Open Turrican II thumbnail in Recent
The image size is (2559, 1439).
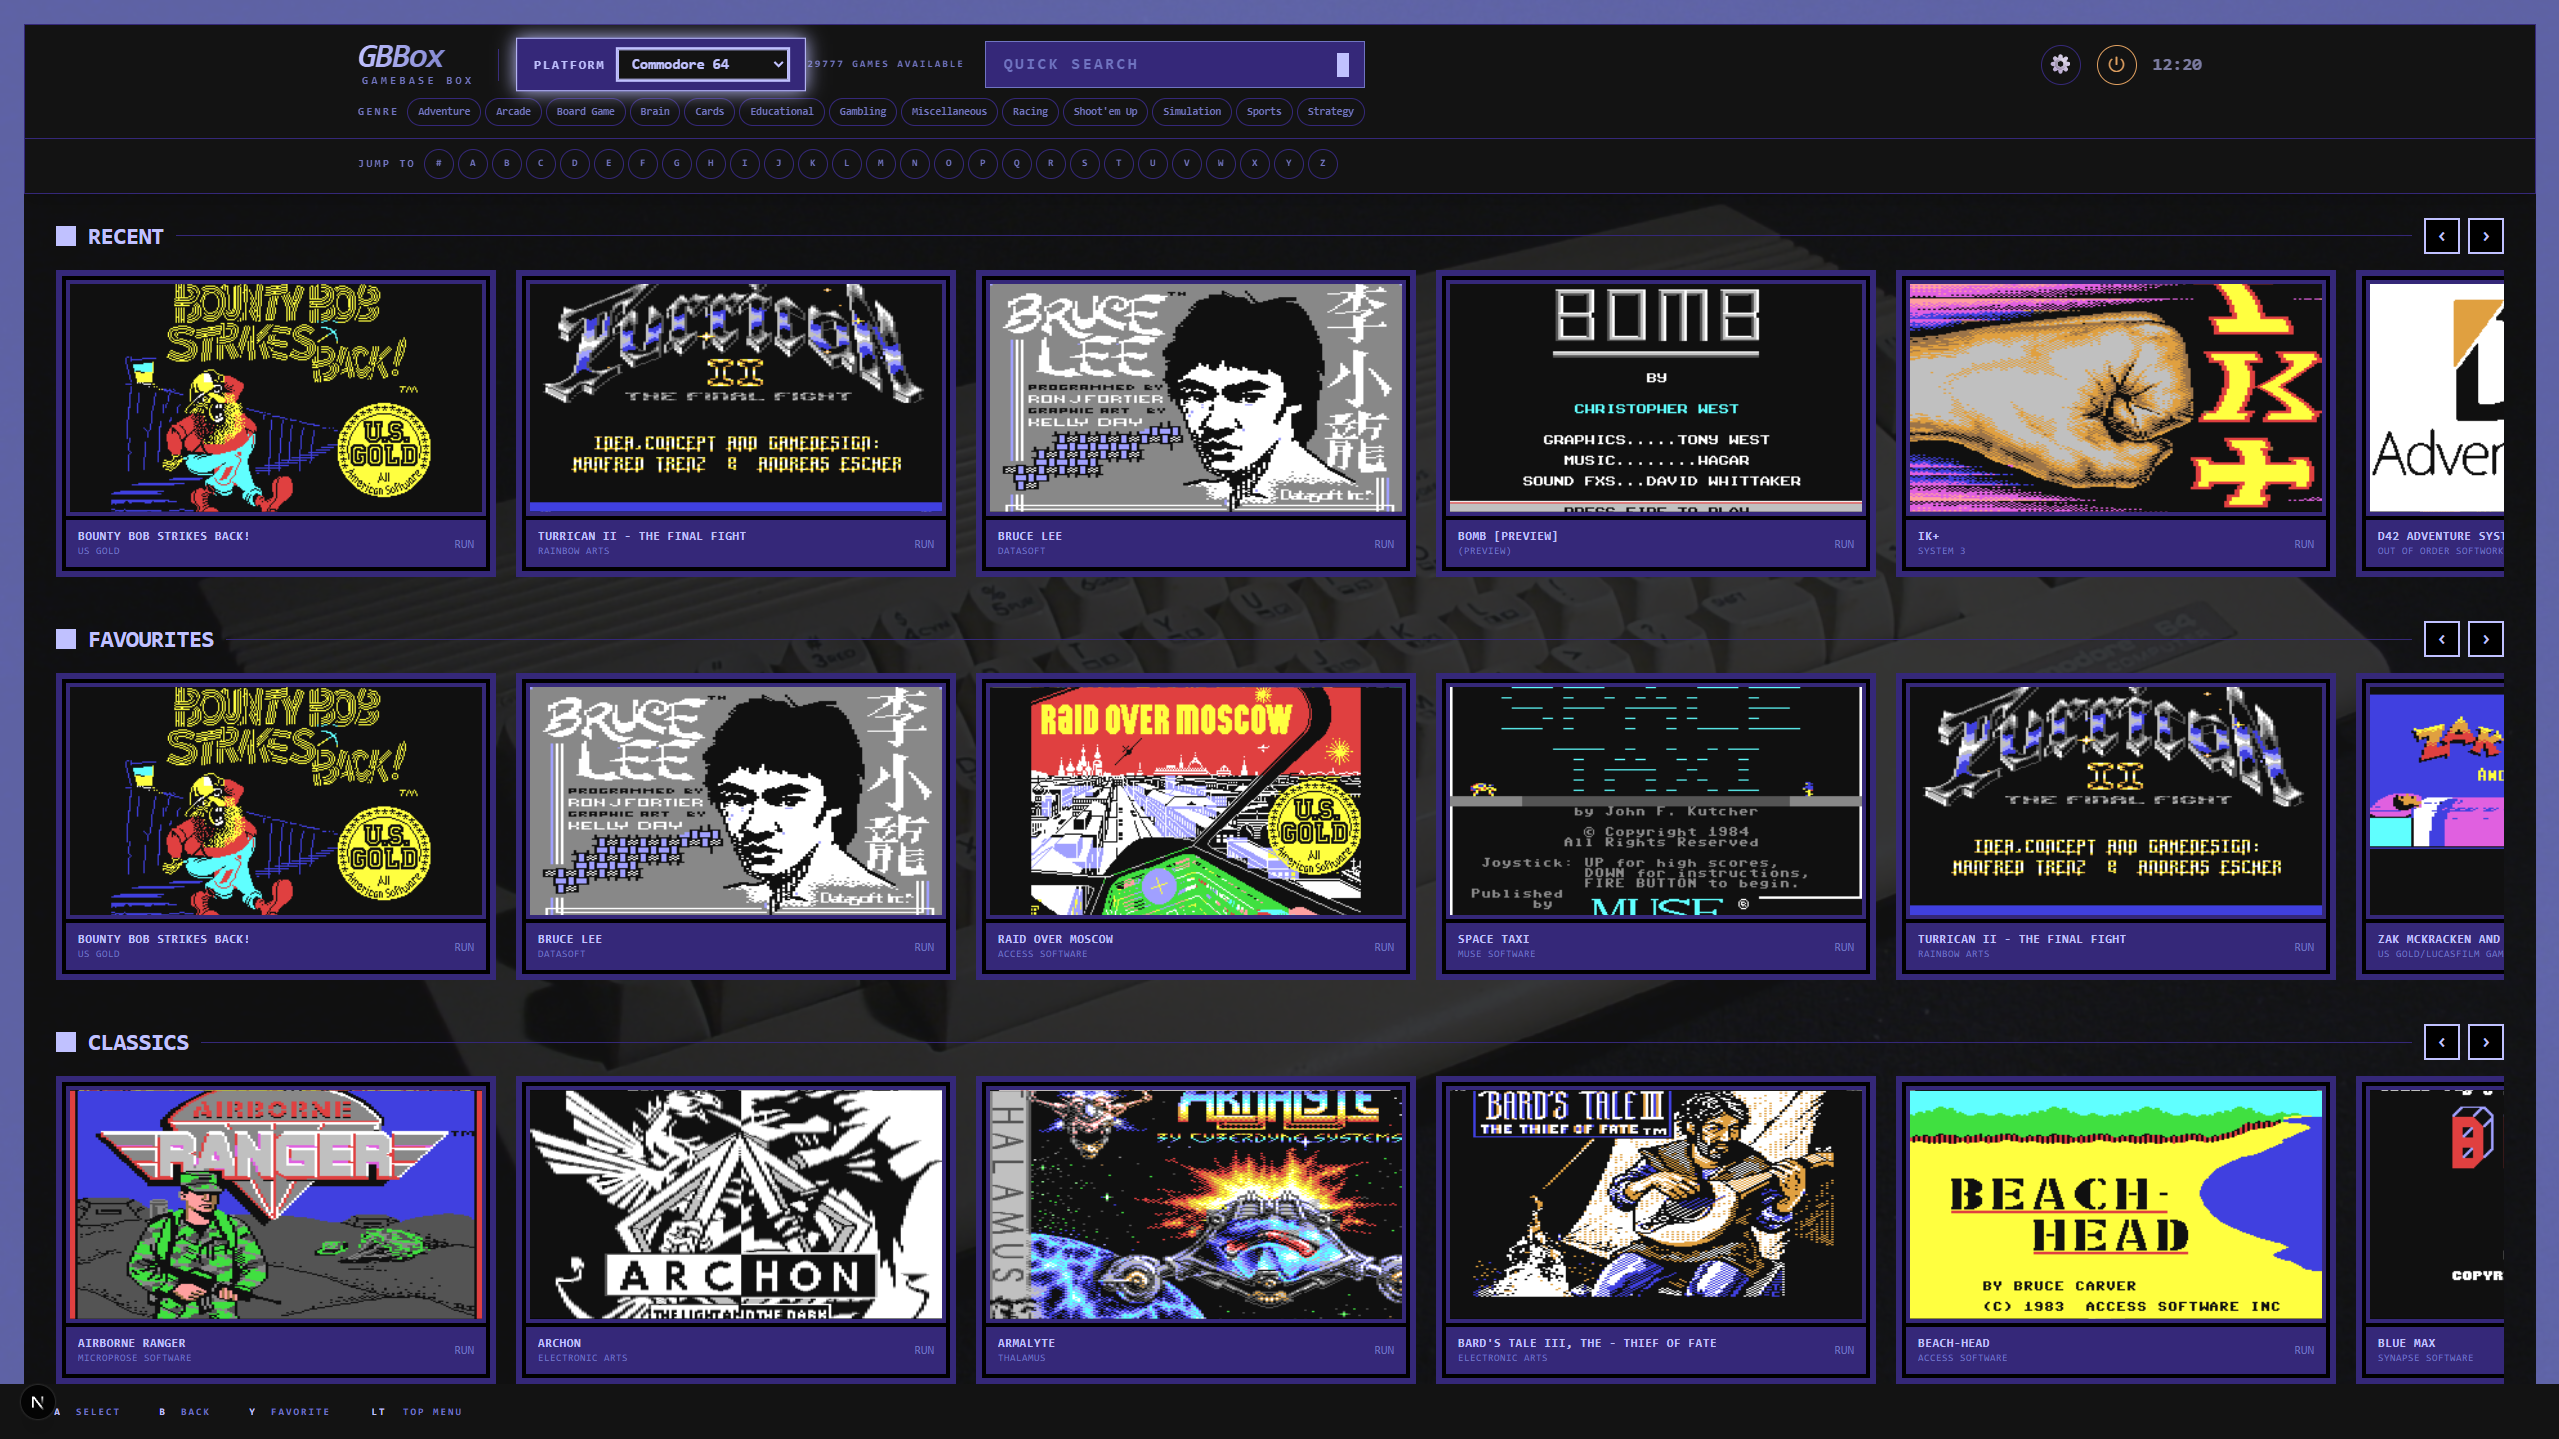coord(736,397)
